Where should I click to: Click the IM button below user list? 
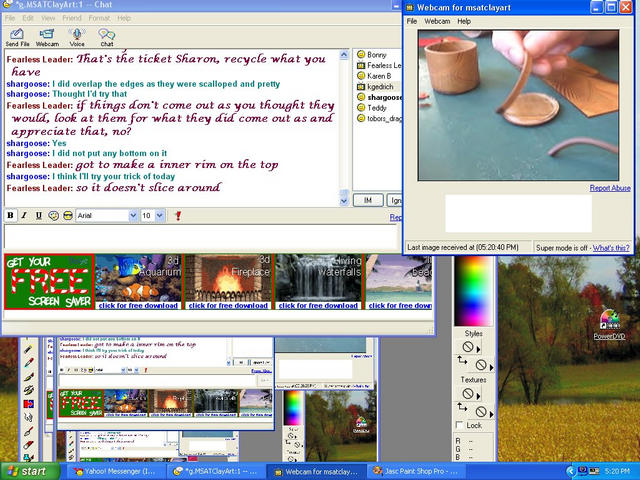368,200
